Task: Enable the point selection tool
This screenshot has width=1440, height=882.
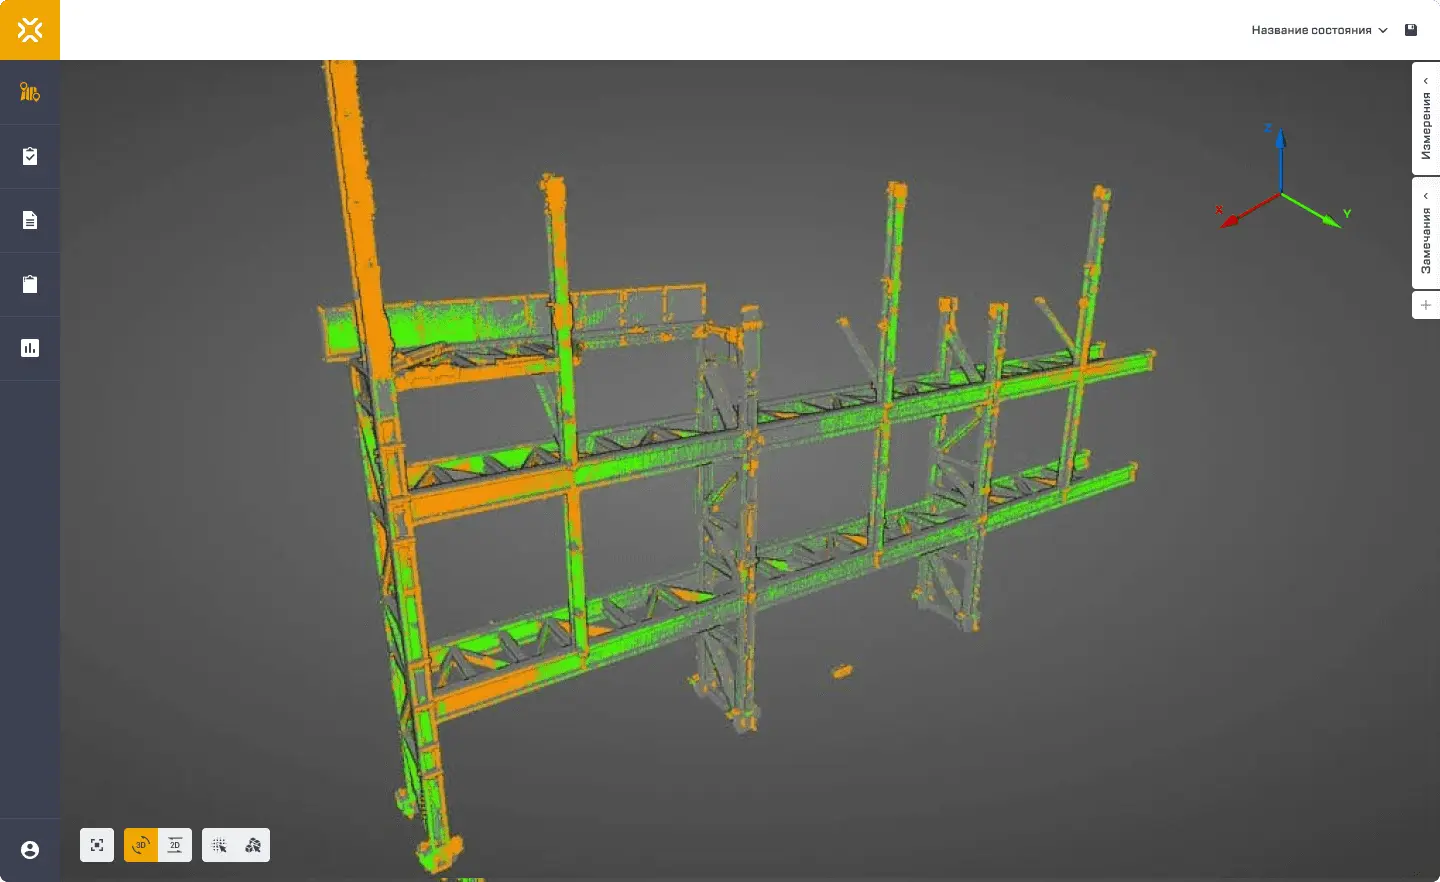Action: coord(219,845)
